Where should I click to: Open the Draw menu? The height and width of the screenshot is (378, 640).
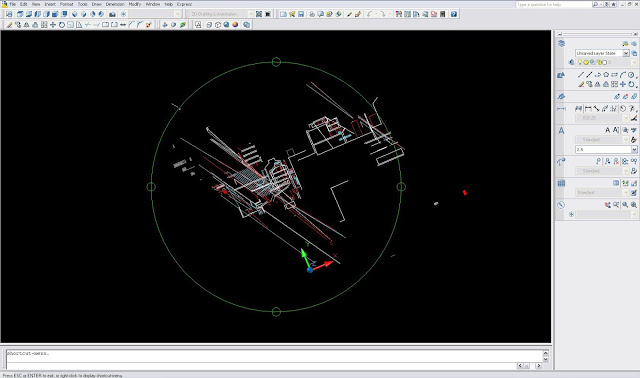pos(96,4)
